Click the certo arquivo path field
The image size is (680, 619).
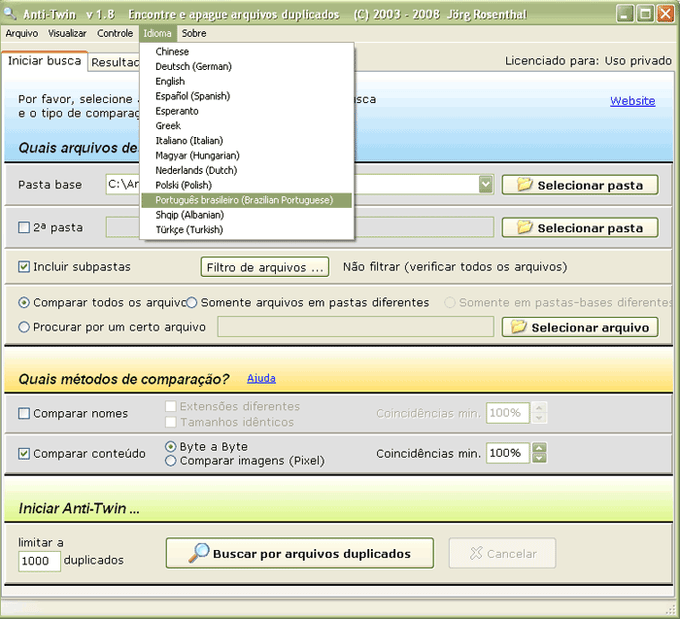point(356,327)
